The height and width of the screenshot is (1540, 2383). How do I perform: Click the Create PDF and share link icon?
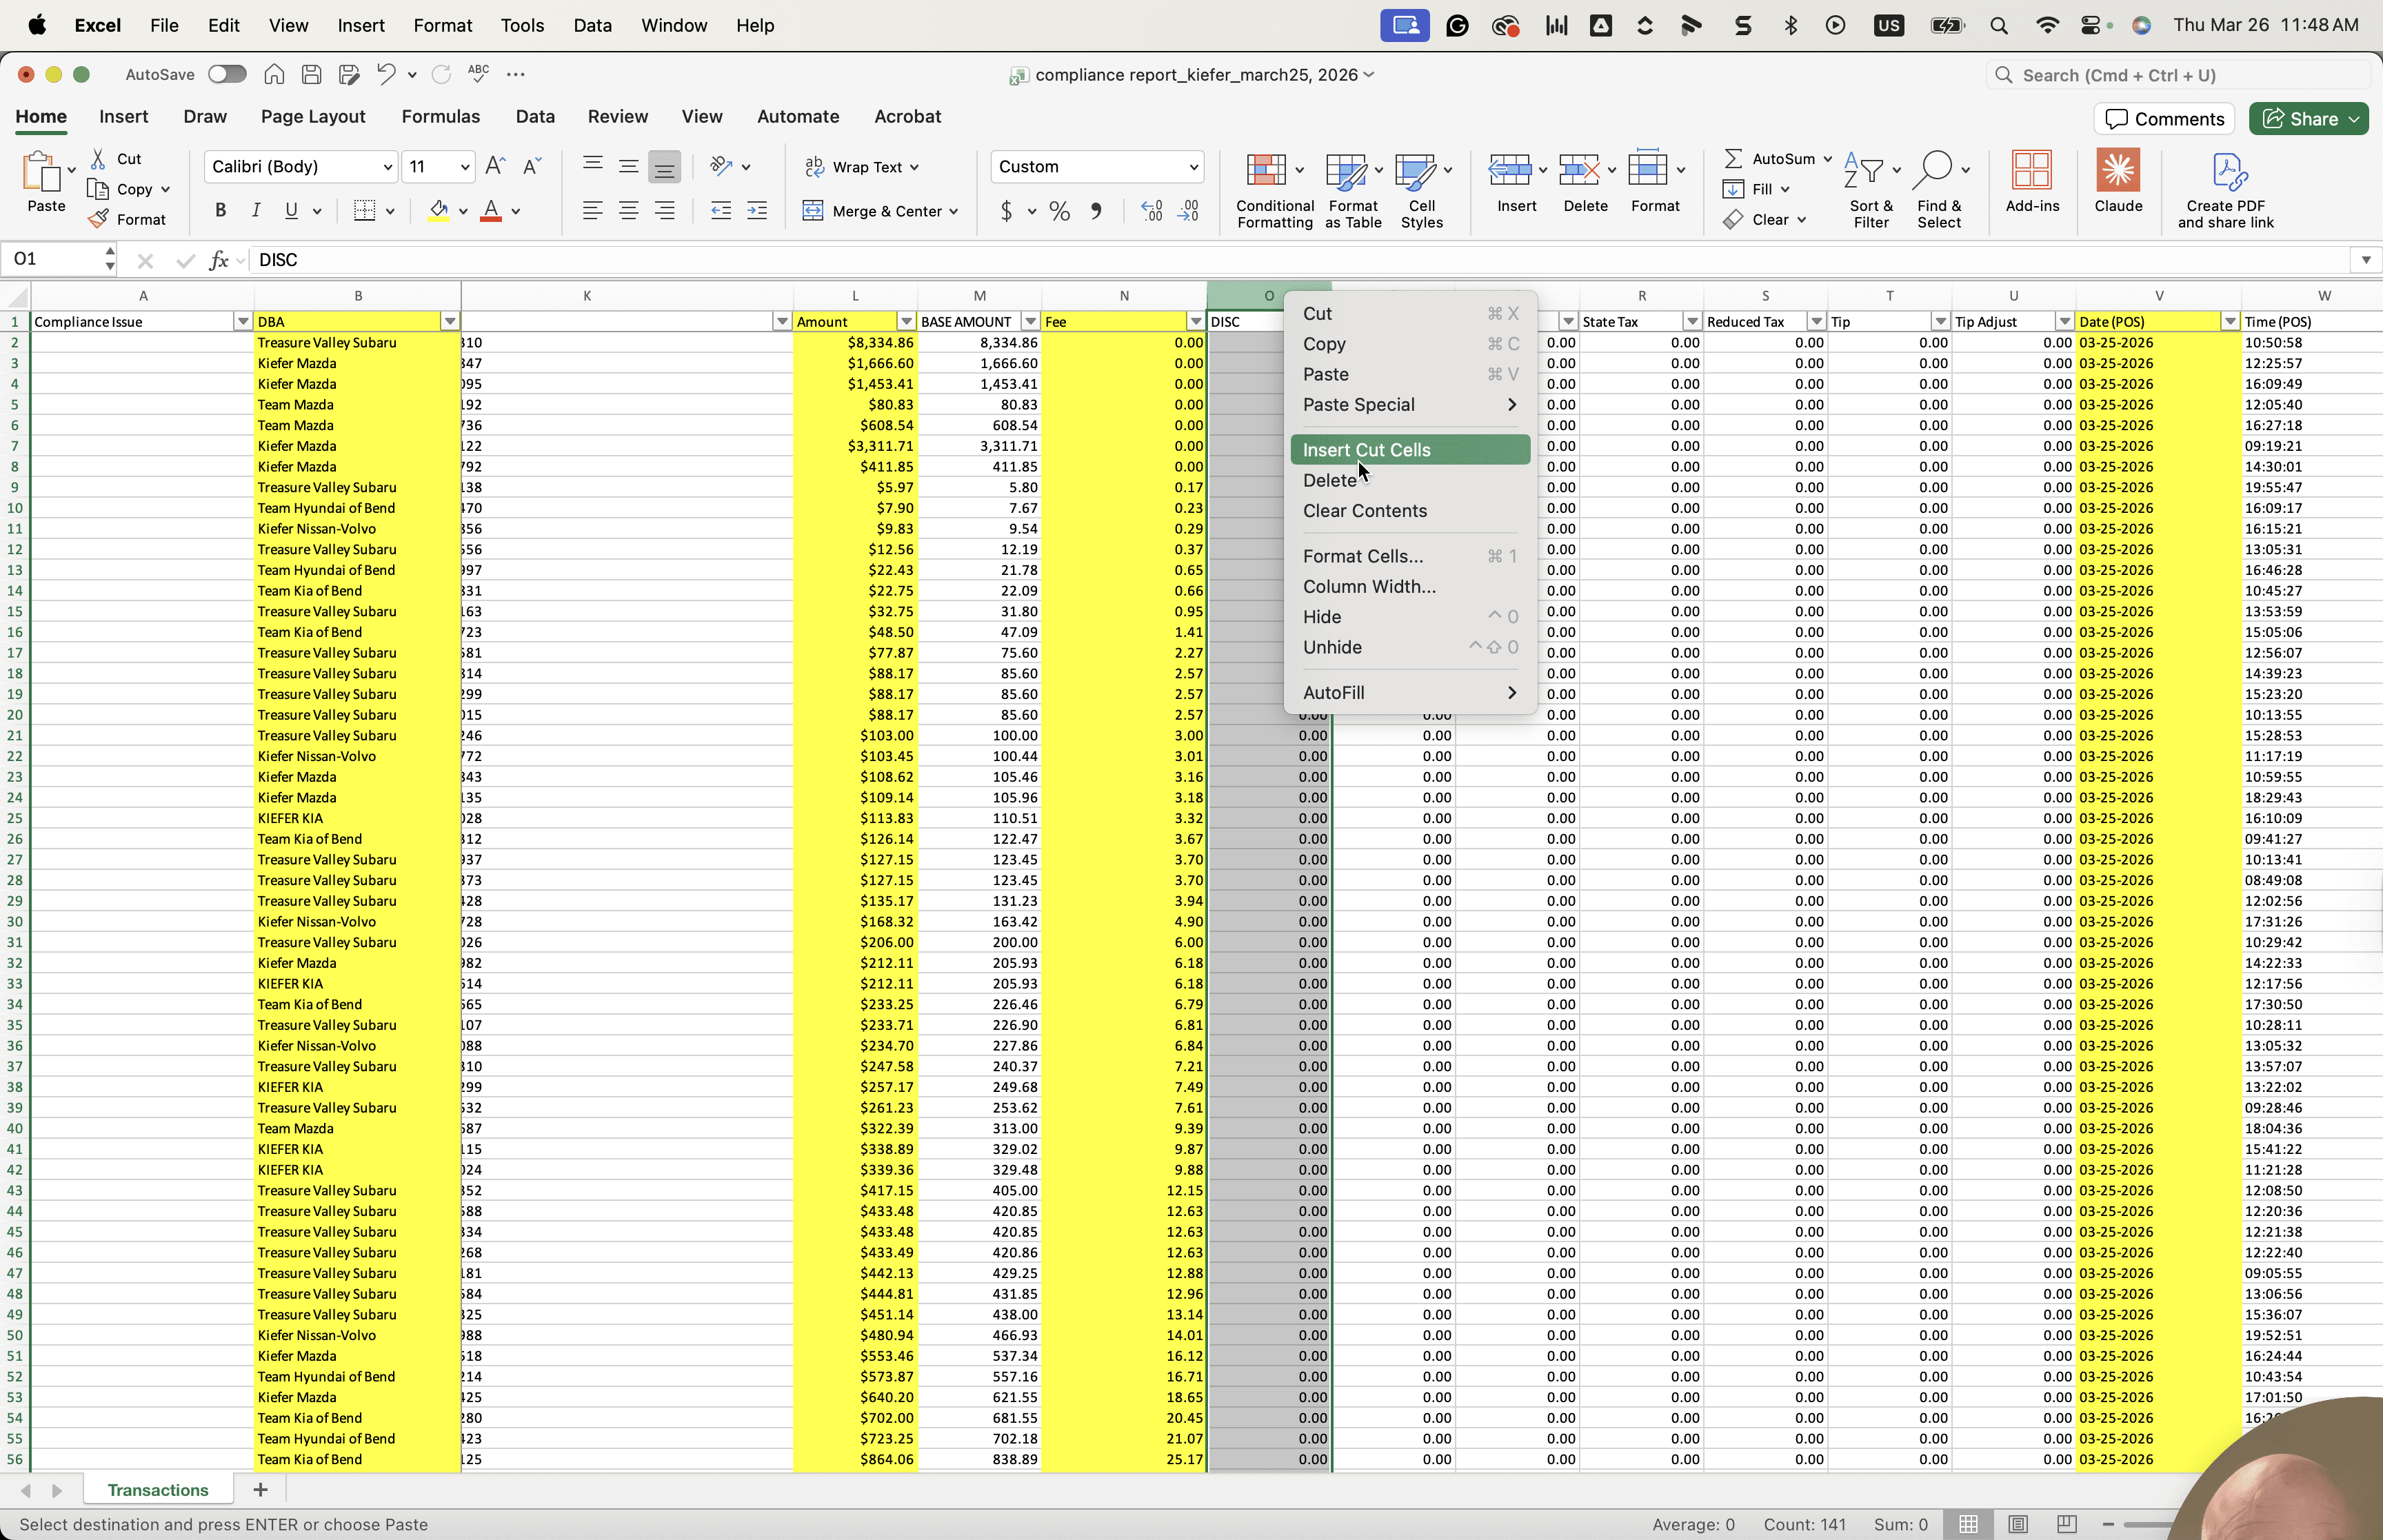[2226, 171]
